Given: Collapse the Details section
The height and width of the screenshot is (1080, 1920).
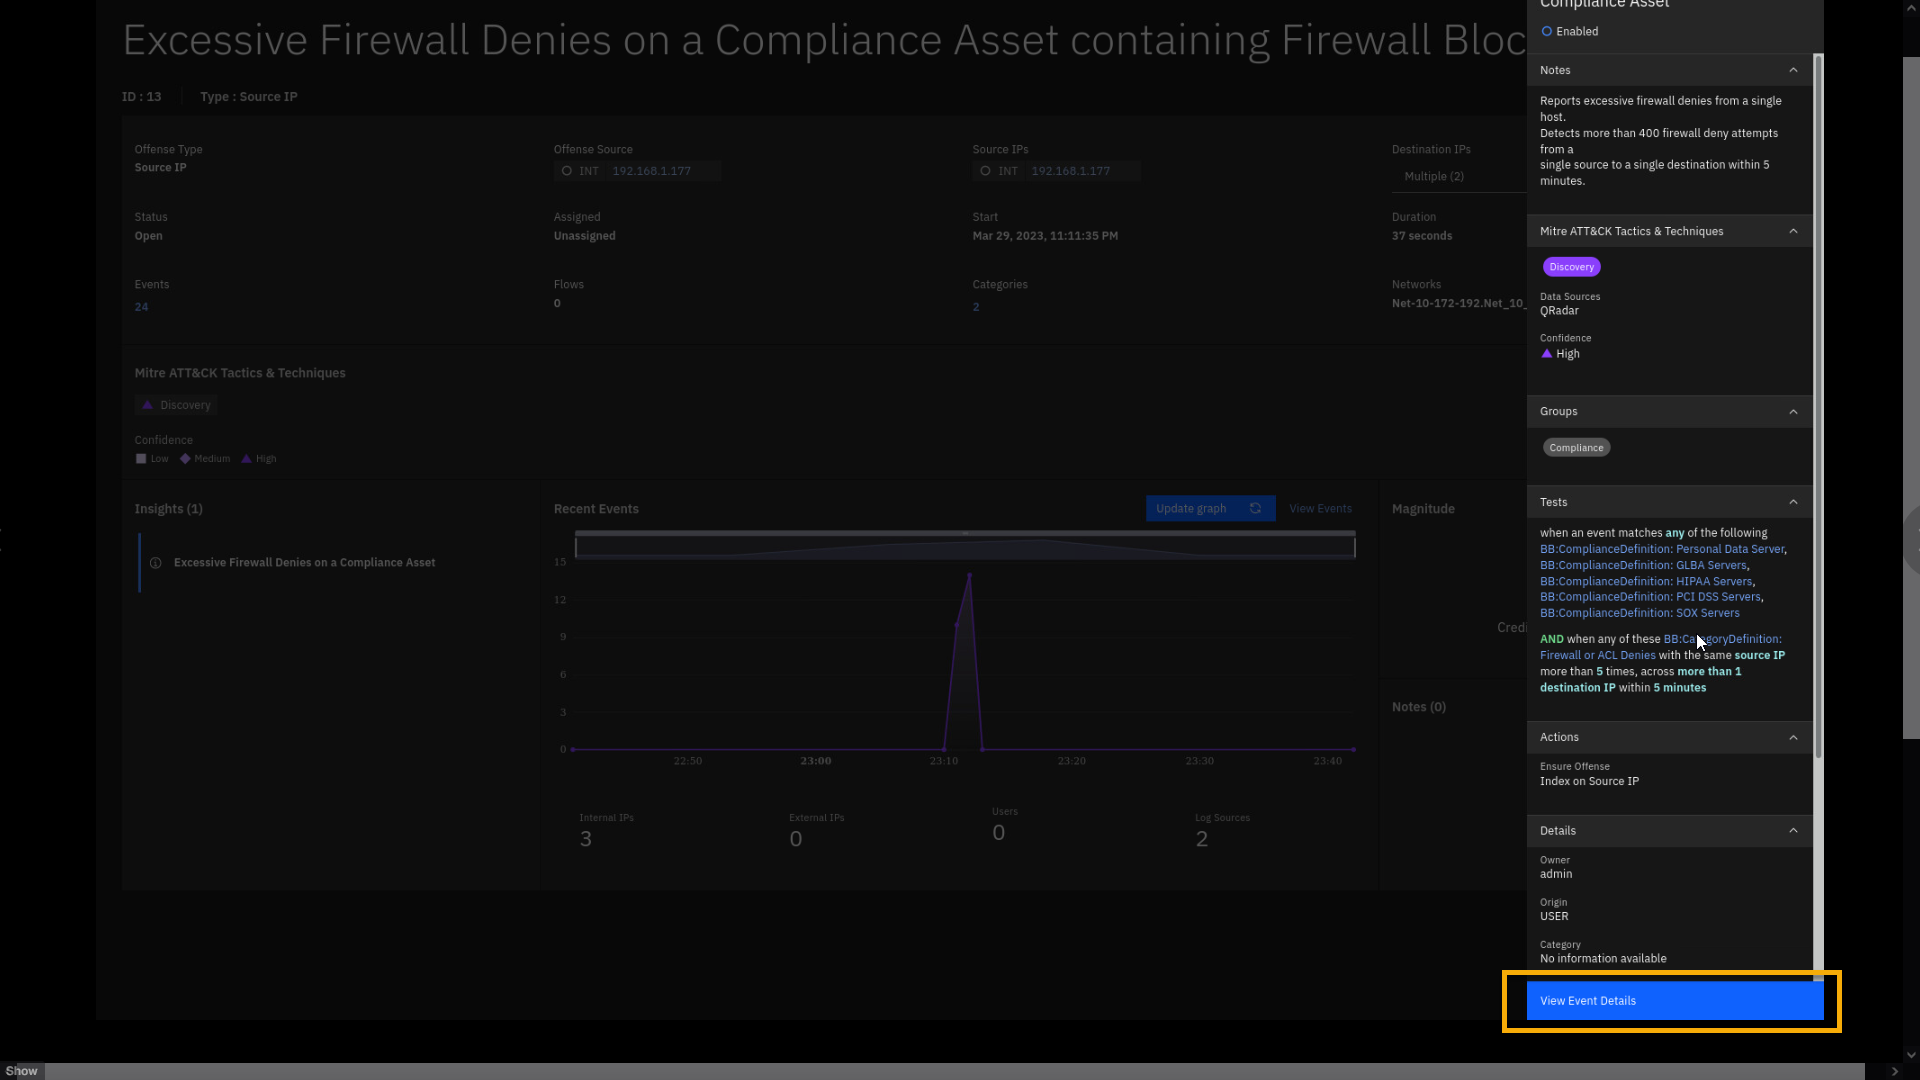Looking at the screenshot, I should pos(1793,831).
